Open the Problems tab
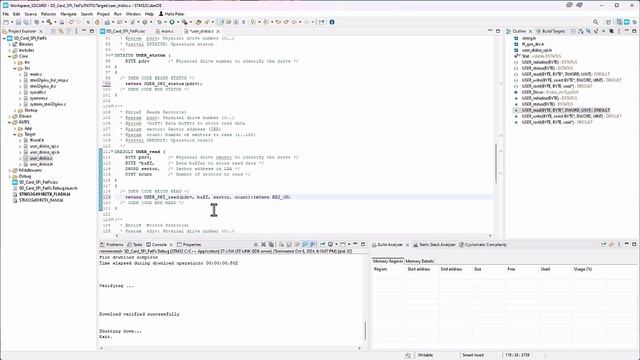This screenshot has width=640, height=360. pyautogui.click(x=112, y=244)
